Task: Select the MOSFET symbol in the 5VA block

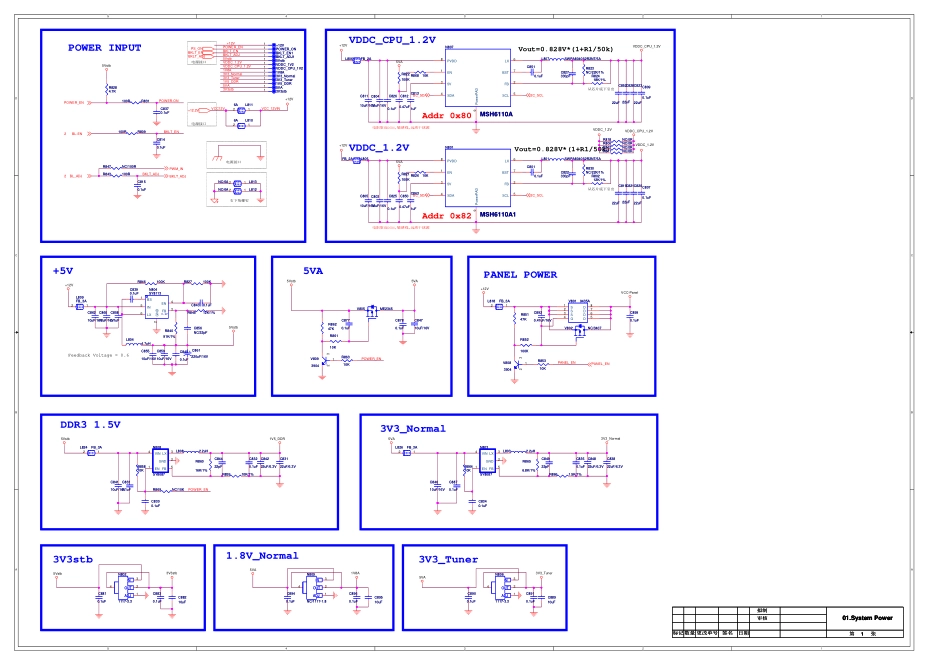Action: tap(371, 310)
